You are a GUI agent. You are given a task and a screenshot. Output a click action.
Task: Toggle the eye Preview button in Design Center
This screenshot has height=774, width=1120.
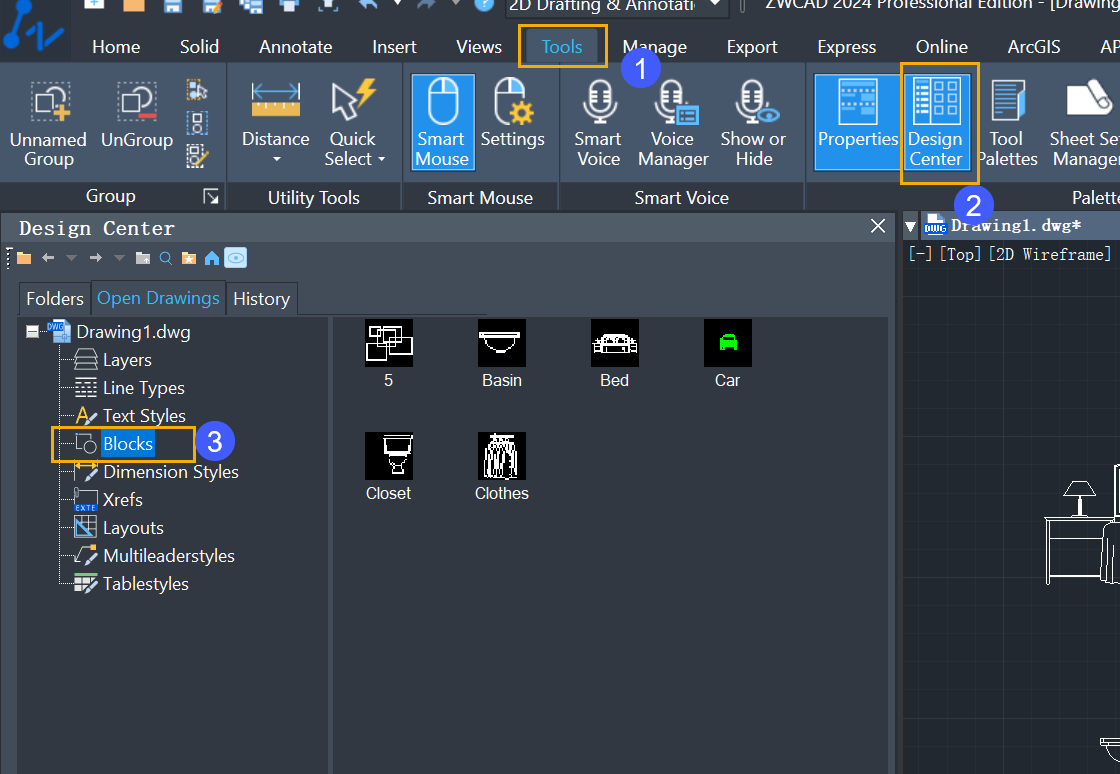pos(236,258)
